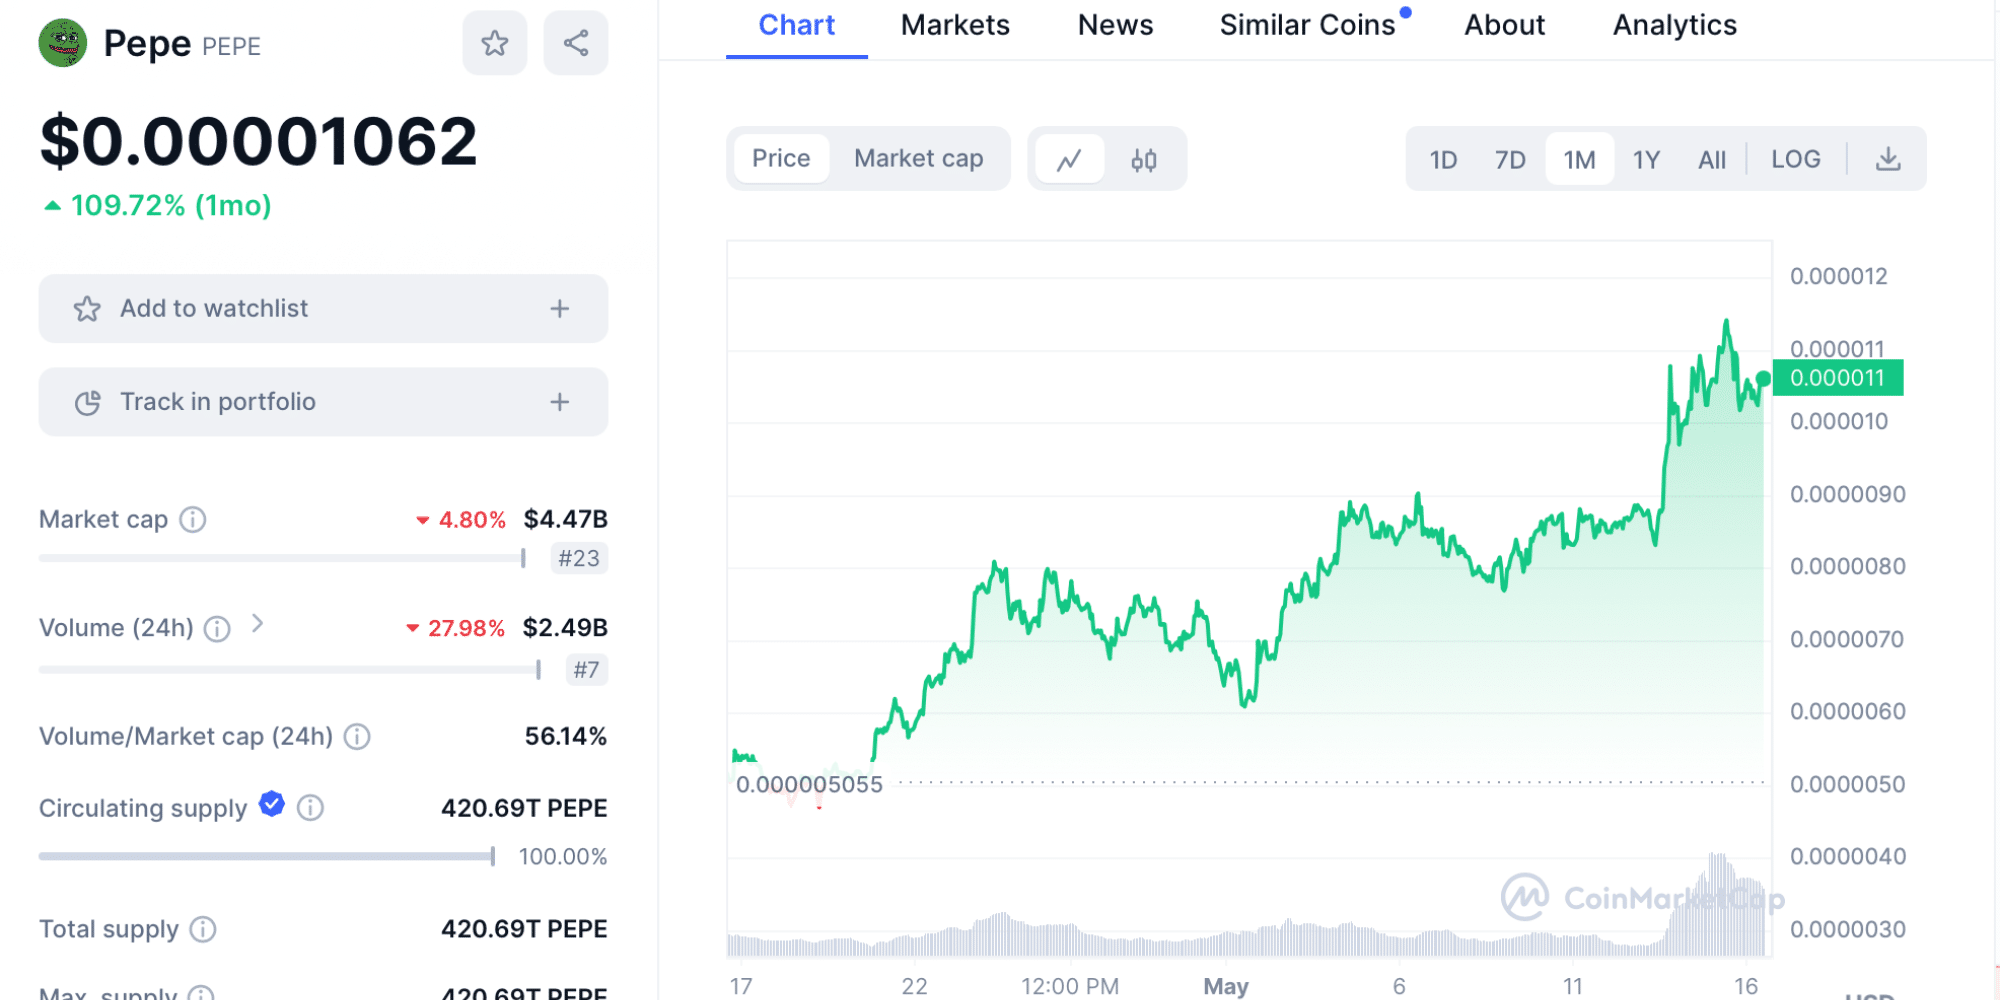This screenshot has width=2000, height=1000.
Task: Click the #7 volume rank badge
Action: (x=587, y=669)
